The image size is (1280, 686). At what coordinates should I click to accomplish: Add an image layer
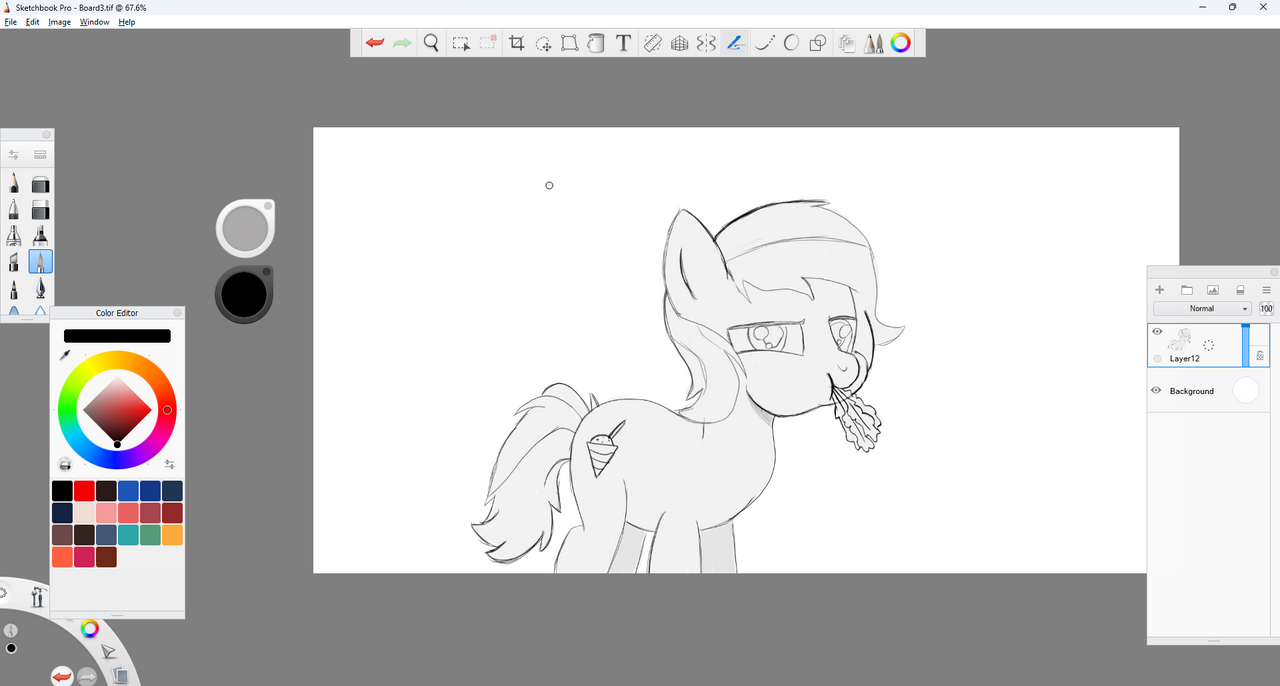coord(1213,290)
